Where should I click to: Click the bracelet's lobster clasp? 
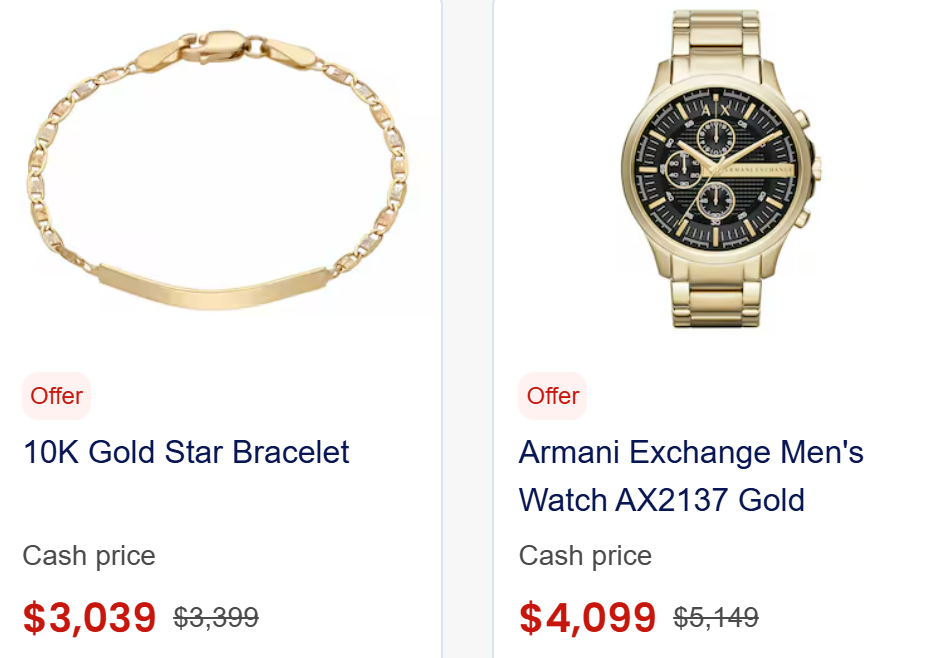pyautogui.click(x=215, y=43)
